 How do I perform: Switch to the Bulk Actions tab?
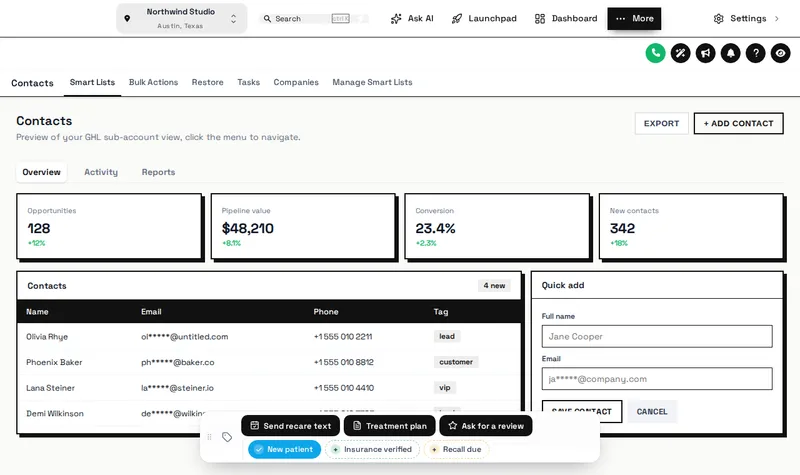tap(154, 82)
